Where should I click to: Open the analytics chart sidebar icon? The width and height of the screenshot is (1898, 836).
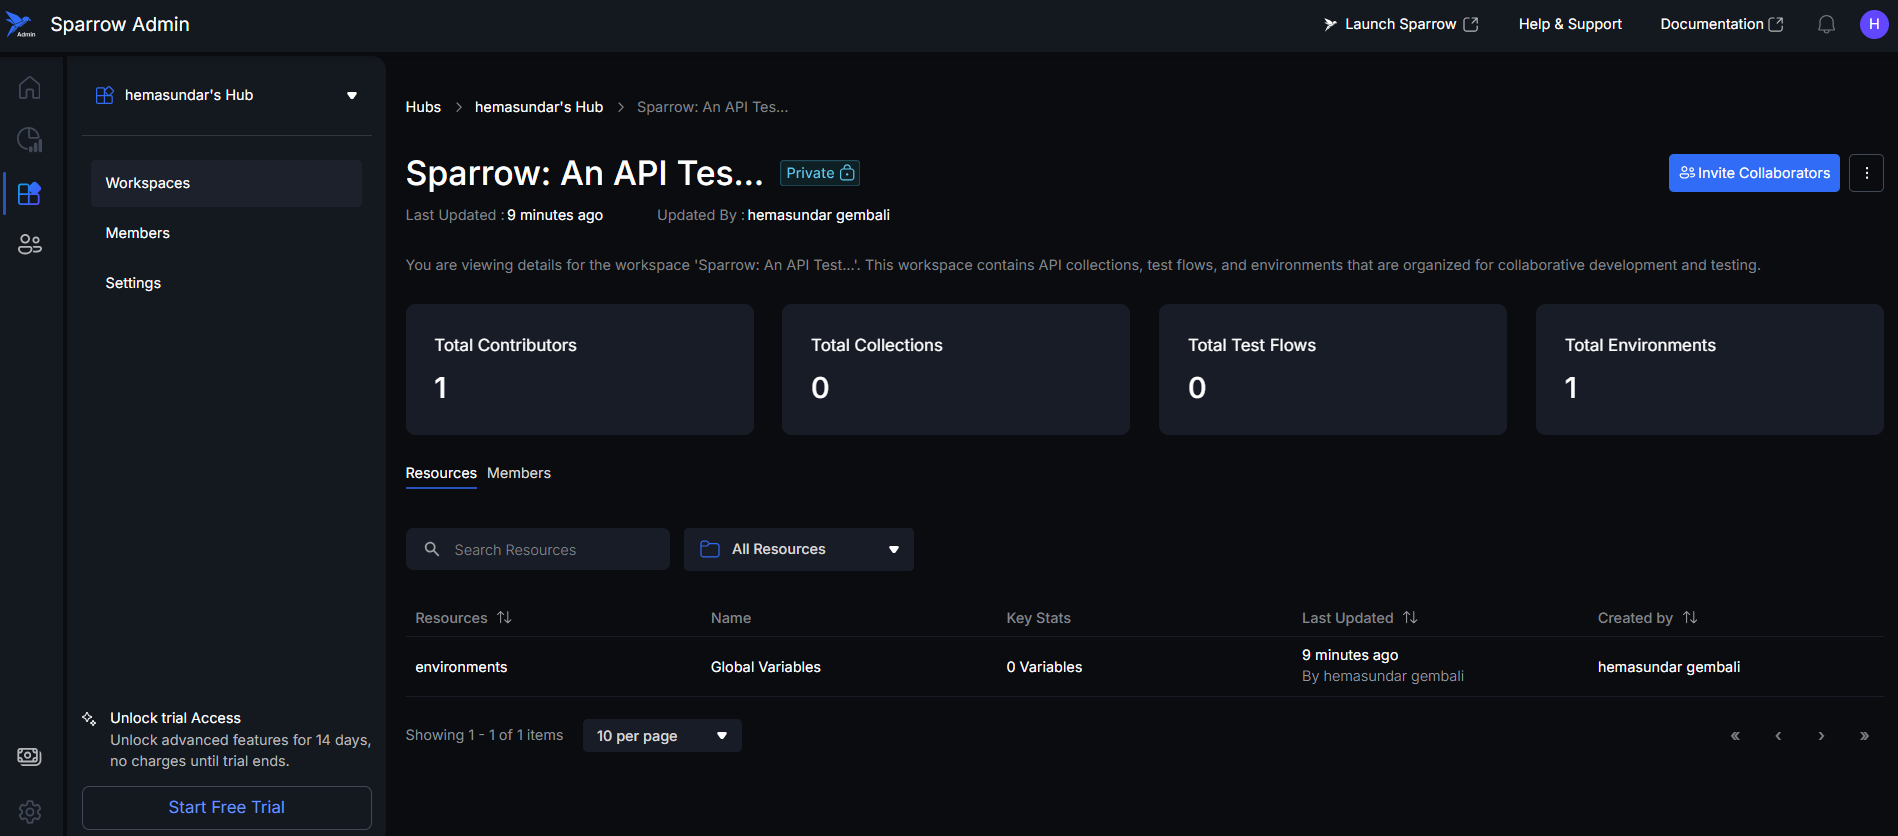pyautogui.click(x=29, y=140)
